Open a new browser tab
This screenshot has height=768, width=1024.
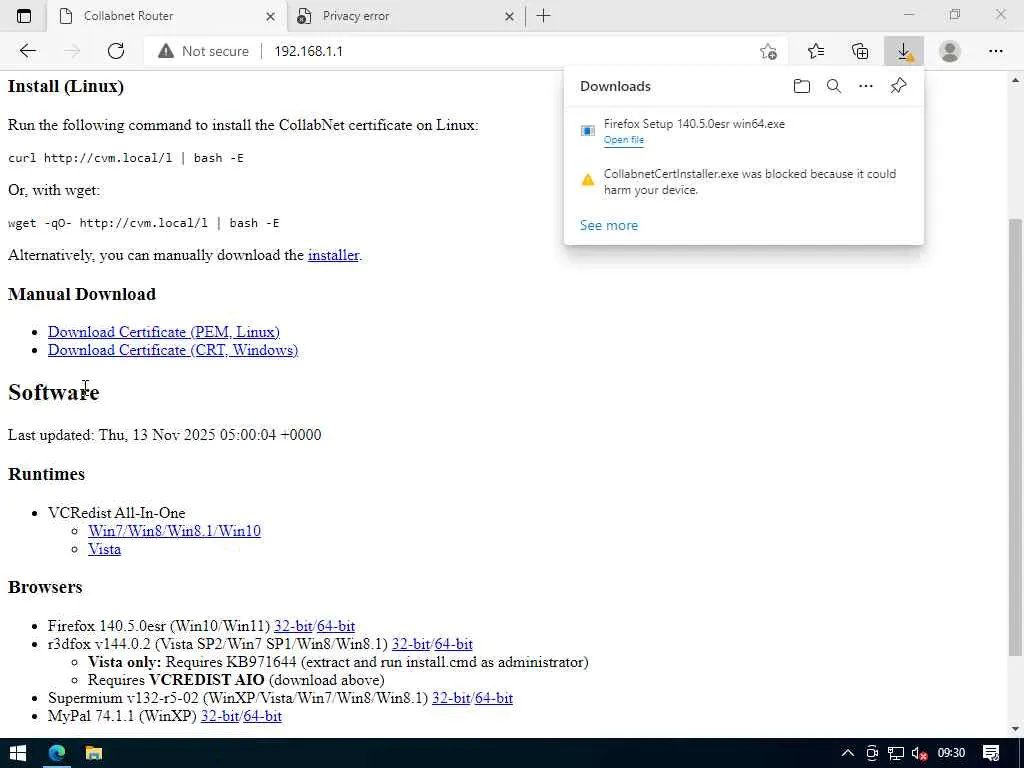pyautogui.click(x=543, y=16)
